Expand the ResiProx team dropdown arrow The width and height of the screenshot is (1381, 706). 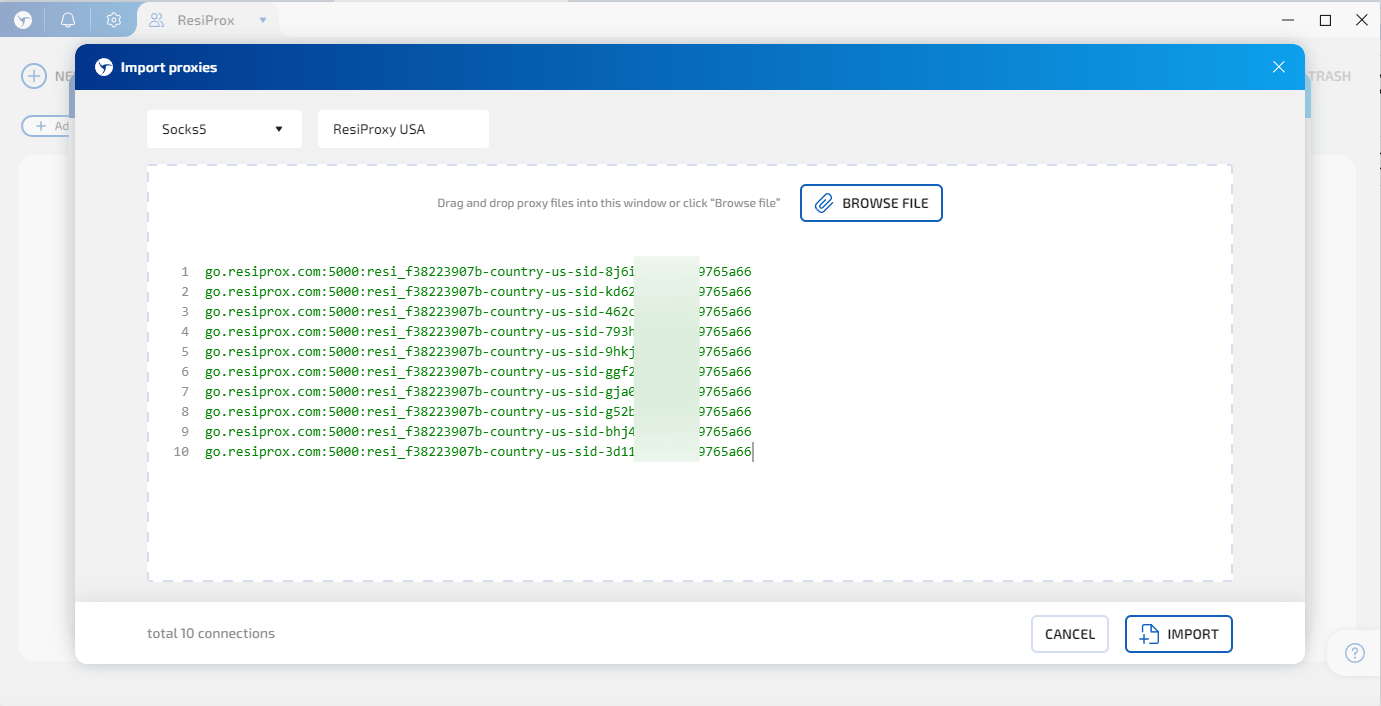click(262, 20)
